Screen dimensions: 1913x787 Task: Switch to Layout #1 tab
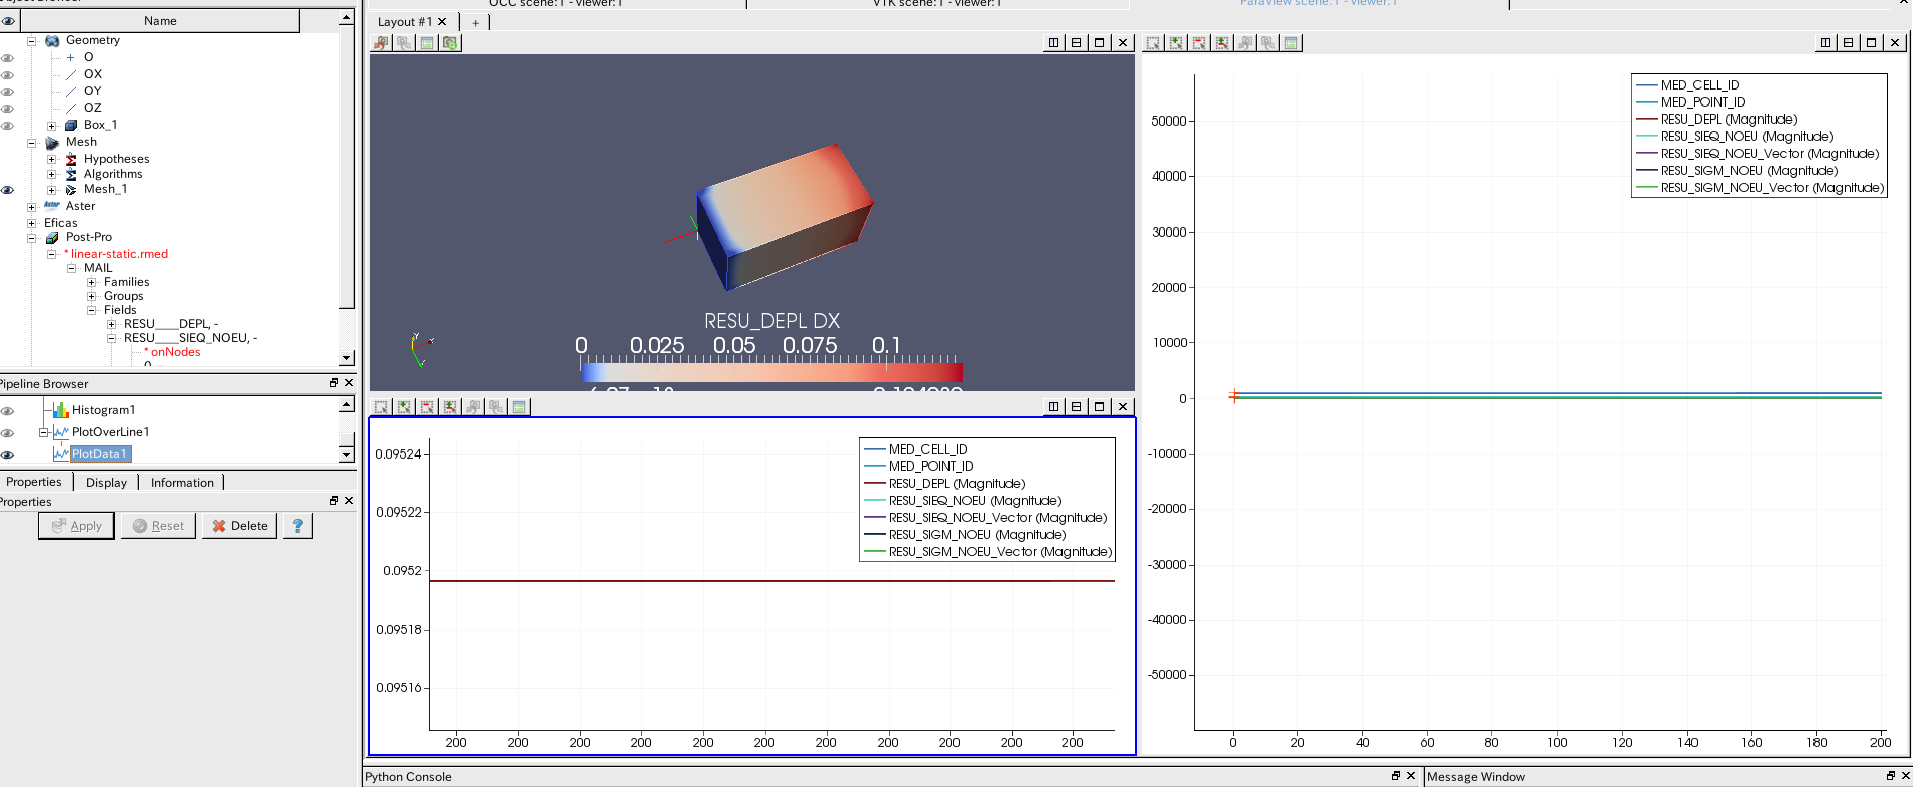tap(404, 22)
